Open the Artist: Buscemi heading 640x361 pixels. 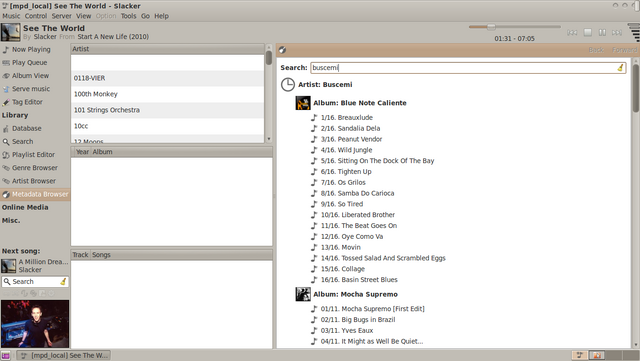point(325,85)
